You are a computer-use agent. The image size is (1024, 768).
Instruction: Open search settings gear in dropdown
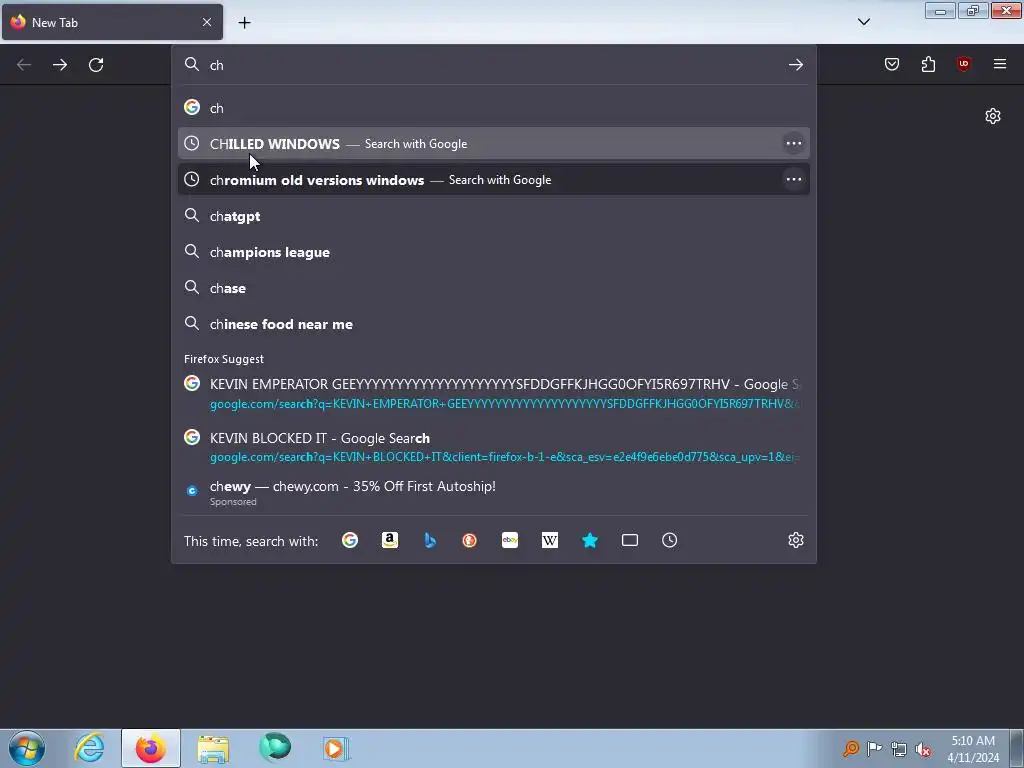coord(795,540)
